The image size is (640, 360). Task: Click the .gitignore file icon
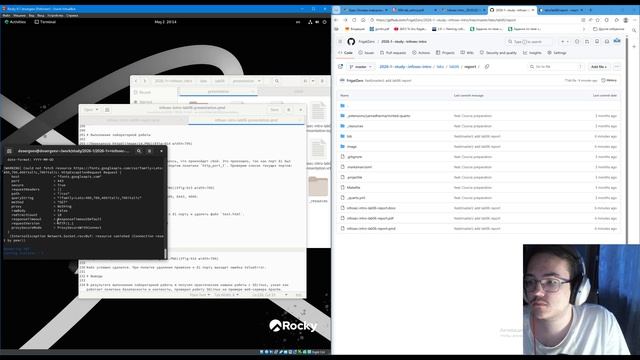[x=342, y=157]
